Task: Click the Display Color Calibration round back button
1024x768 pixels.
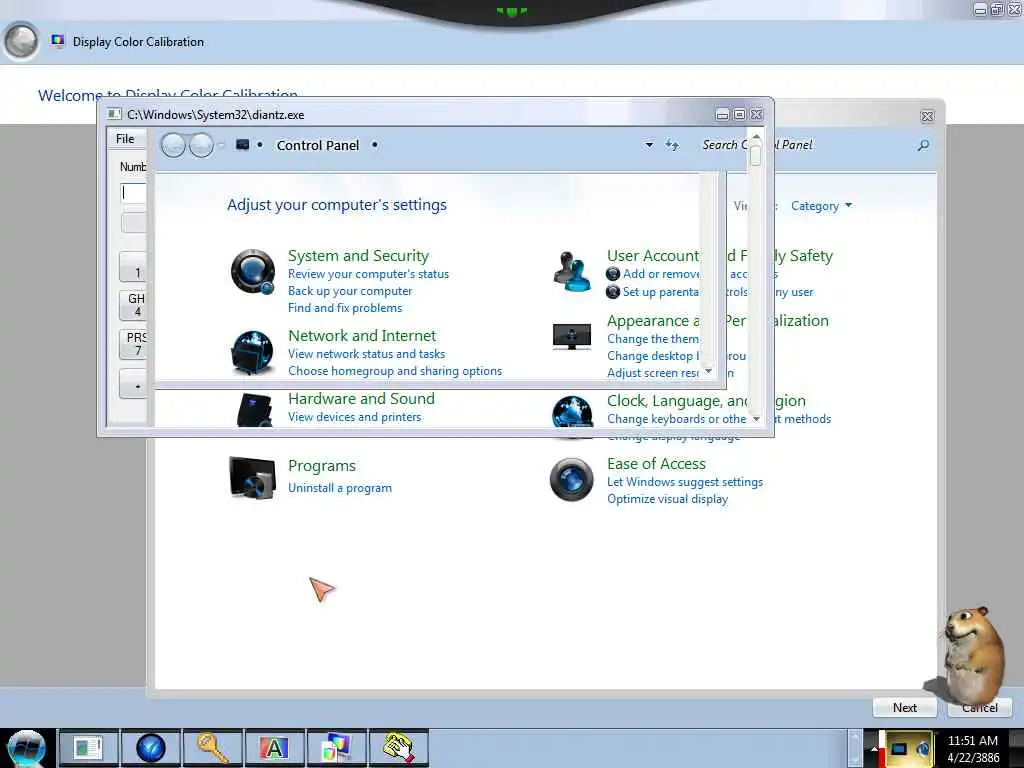Action: 21,41
